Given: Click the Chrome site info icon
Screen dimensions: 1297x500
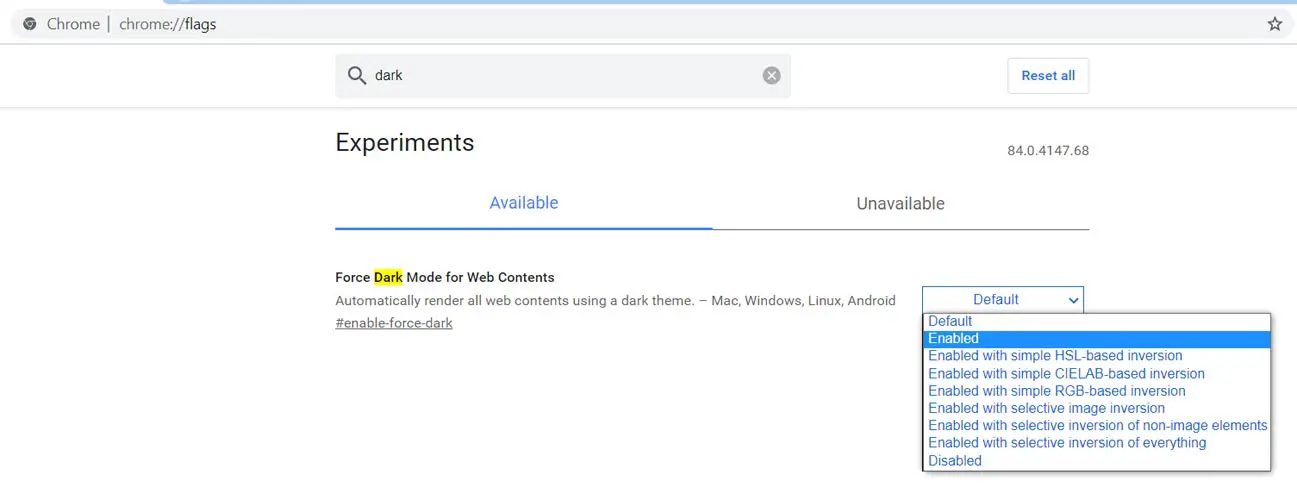Looking at the screenshot, I should (x=30, y=24).
